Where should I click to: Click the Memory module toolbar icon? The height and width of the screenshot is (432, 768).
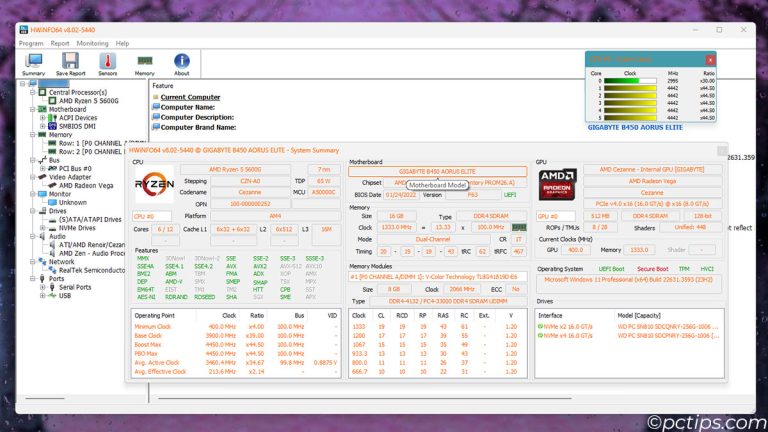tap(144, 64)
